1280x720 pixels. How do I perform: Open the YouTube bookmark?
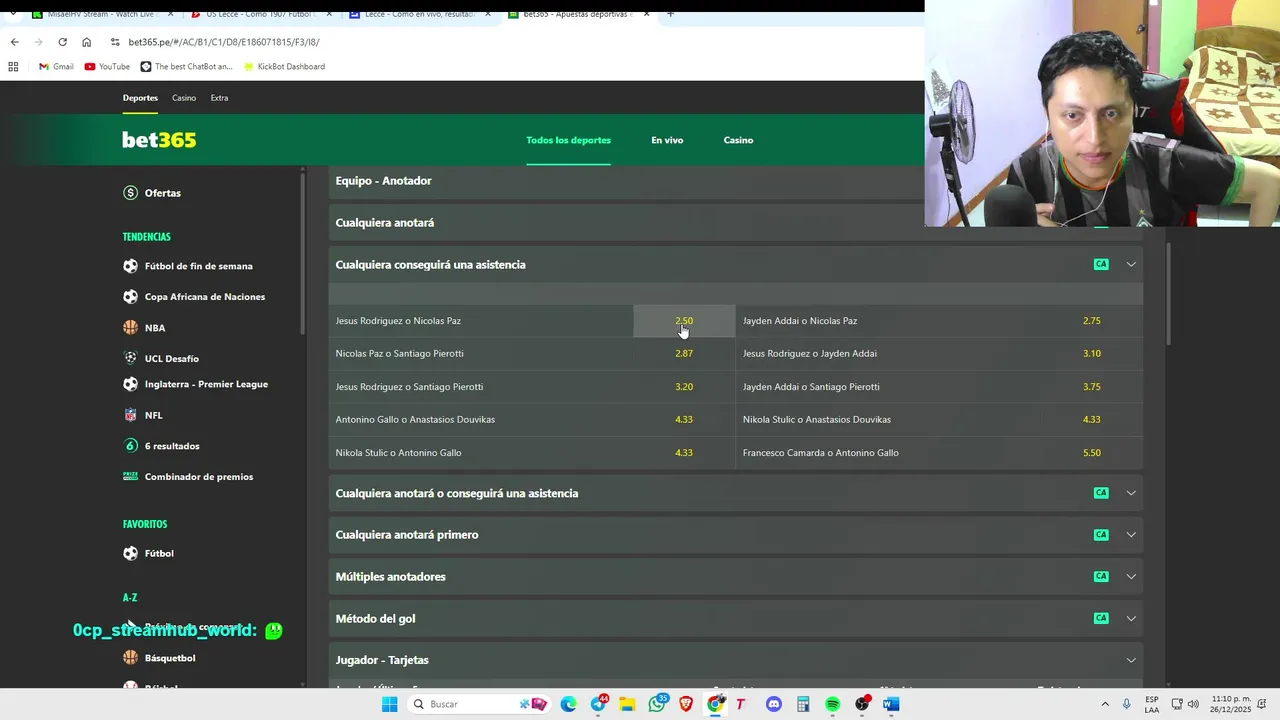click(107, 67)
